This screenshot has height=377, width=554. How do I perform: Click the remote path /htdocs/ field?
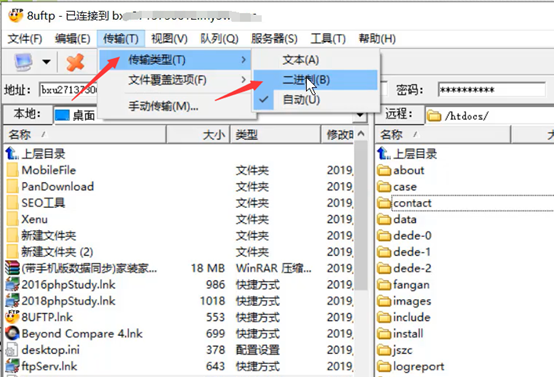pyautogui.click(x=491, y=116)
